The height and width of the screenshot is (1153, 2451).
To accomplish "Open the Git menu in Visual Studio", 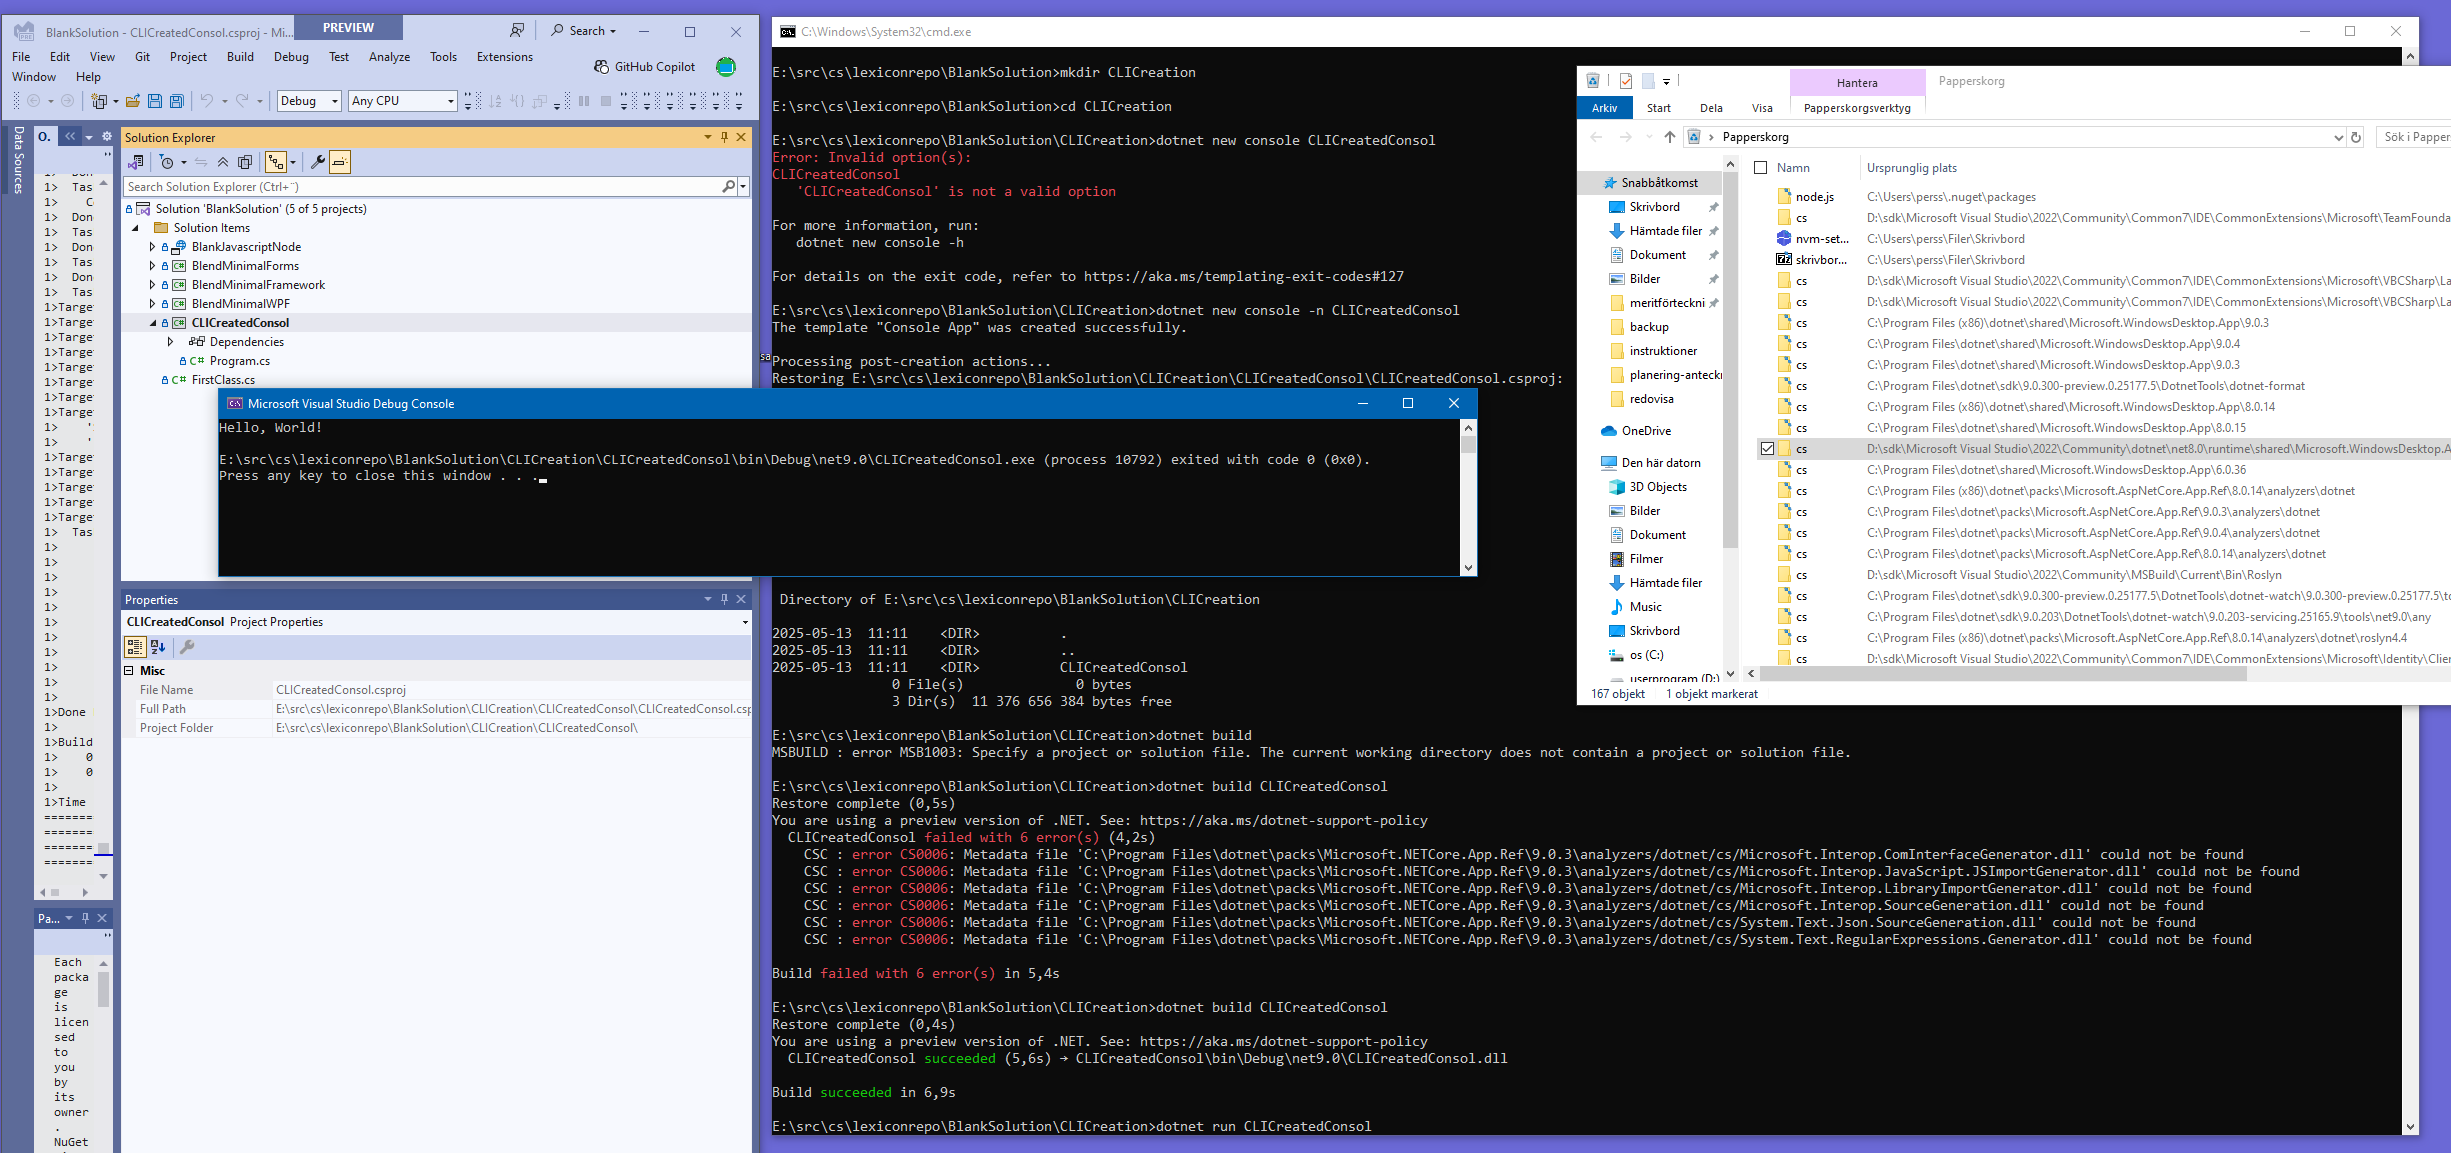I will (x=142, y=57).
